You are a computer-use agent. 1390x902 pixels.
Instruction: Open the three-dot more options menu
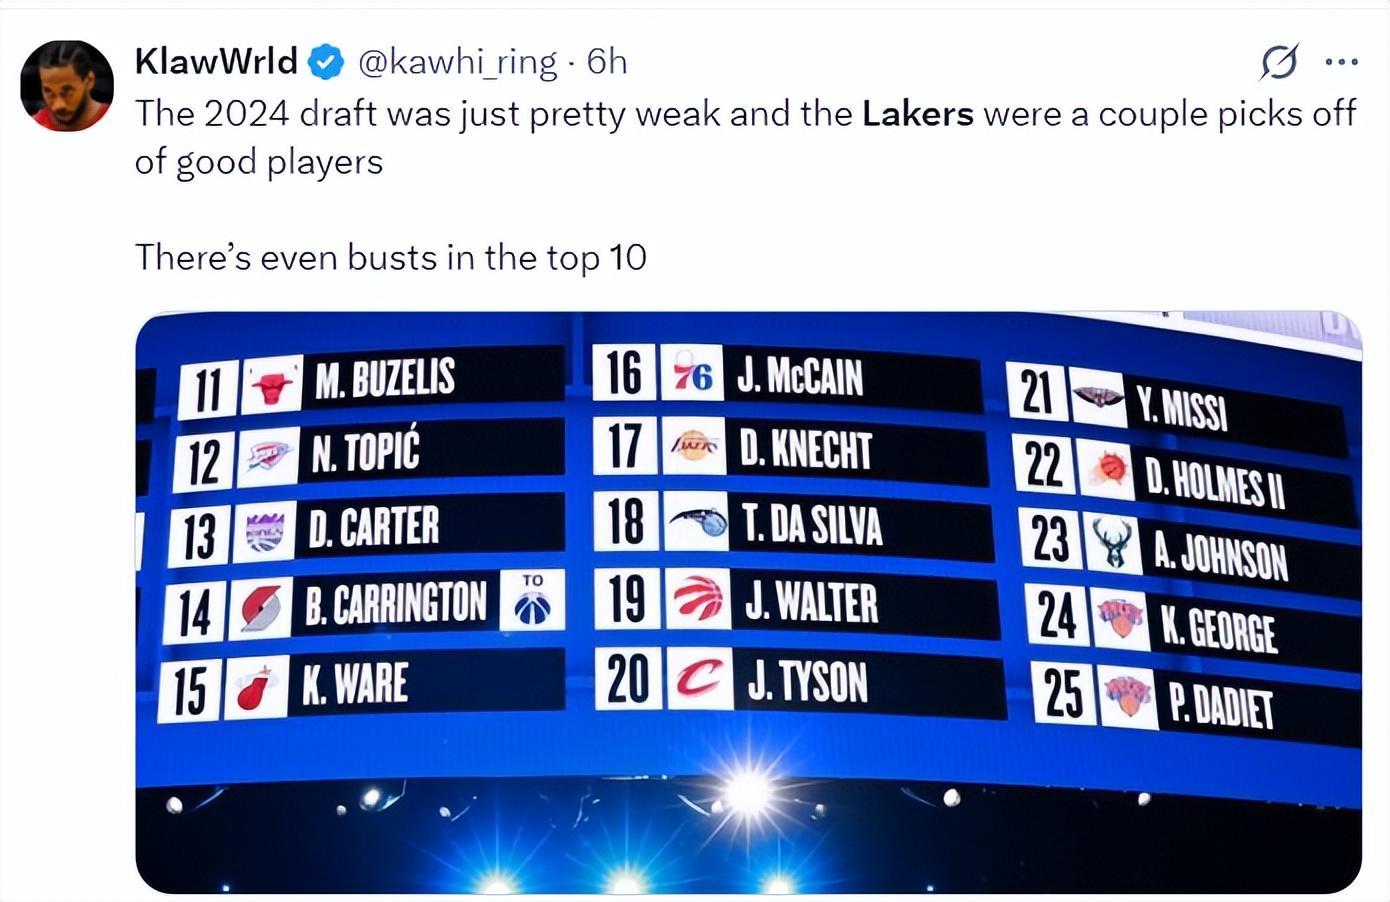tap(1341, 62)
